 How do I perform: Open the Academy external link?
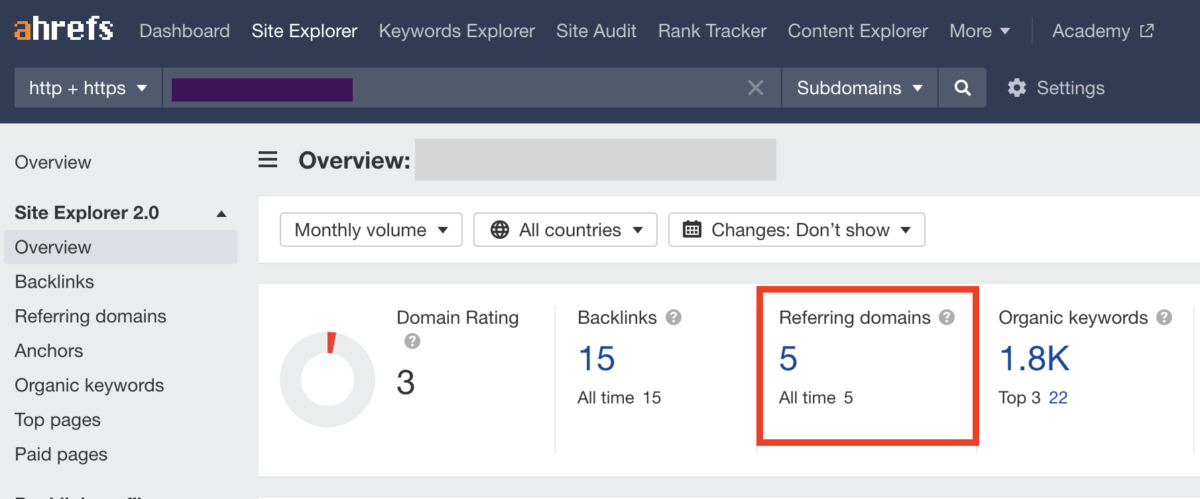pyautogui.click(x=1103, y=31)
